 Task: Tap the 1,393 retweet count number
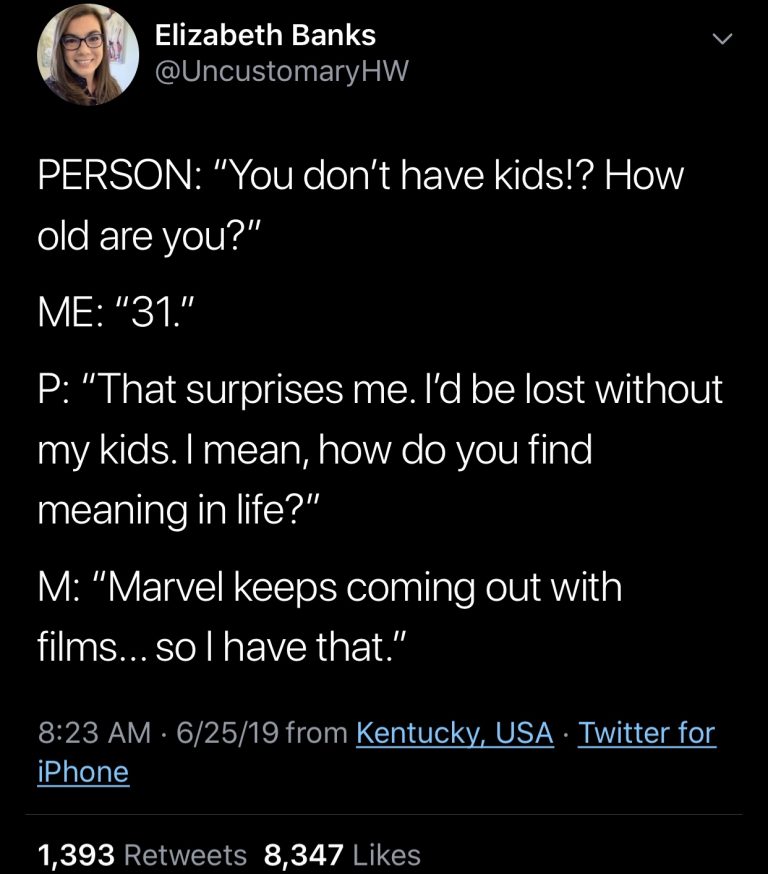pyautogui.click(x=78, y=855)
